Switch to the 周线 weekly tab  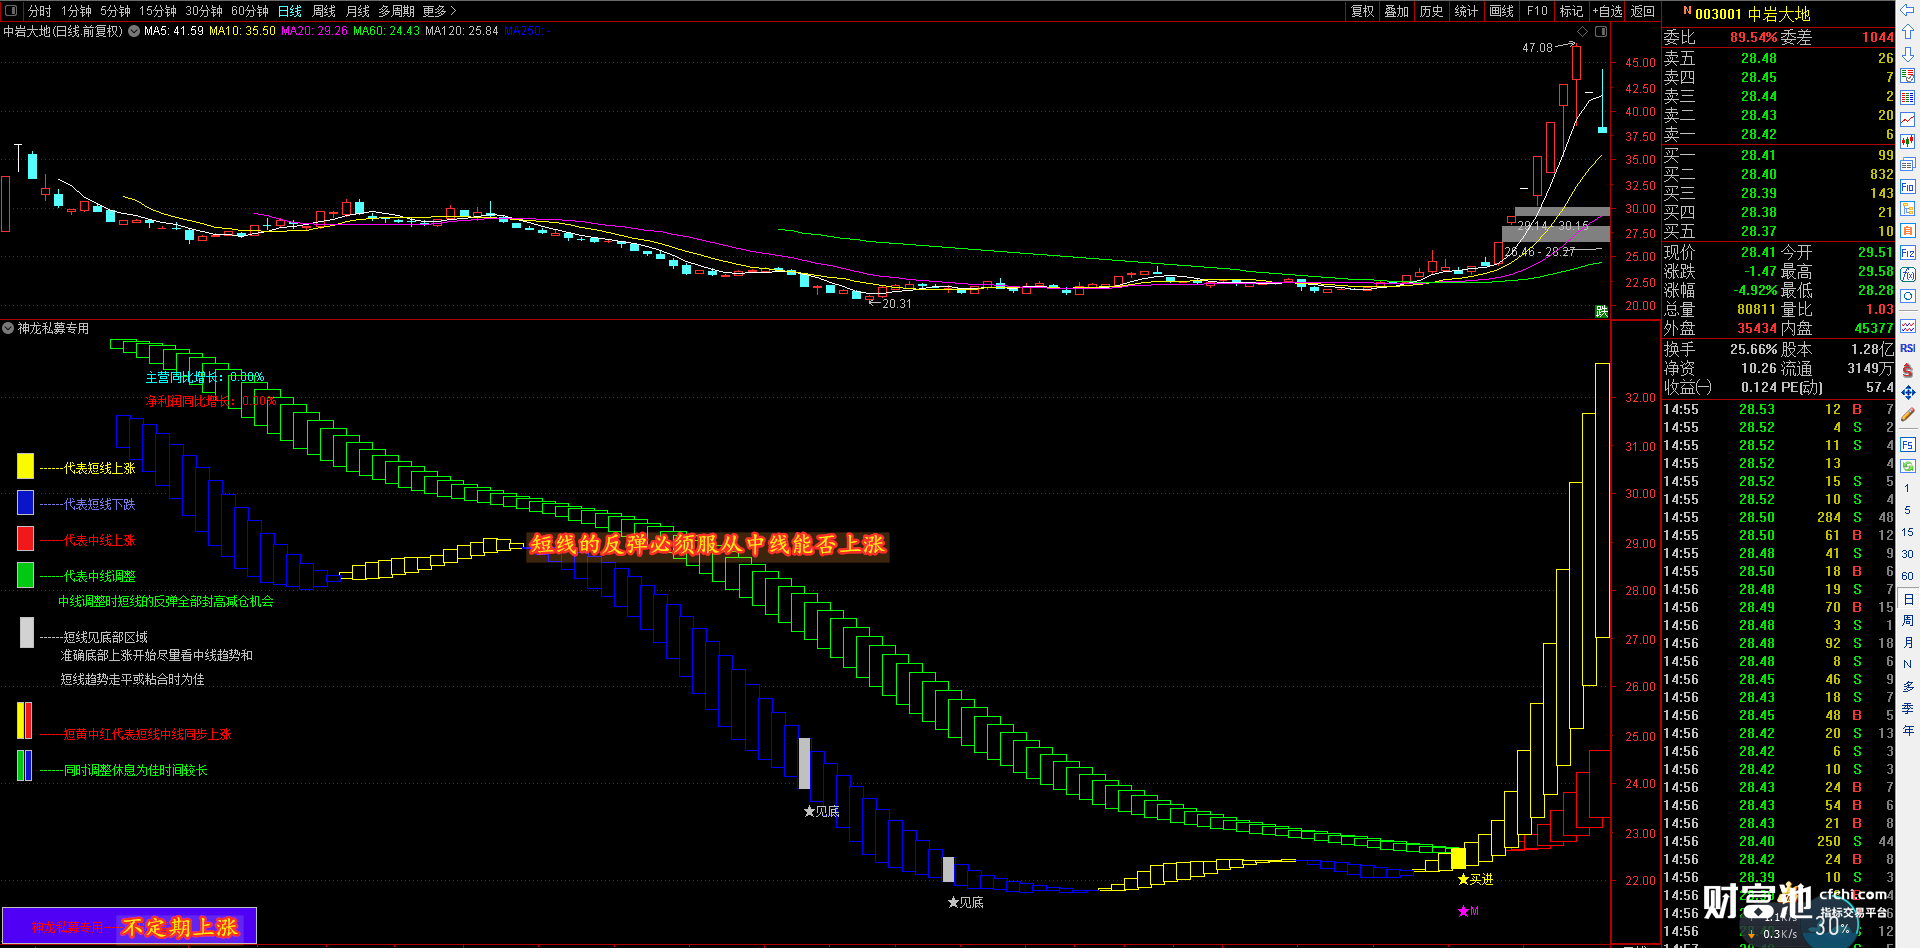[324, 11]
